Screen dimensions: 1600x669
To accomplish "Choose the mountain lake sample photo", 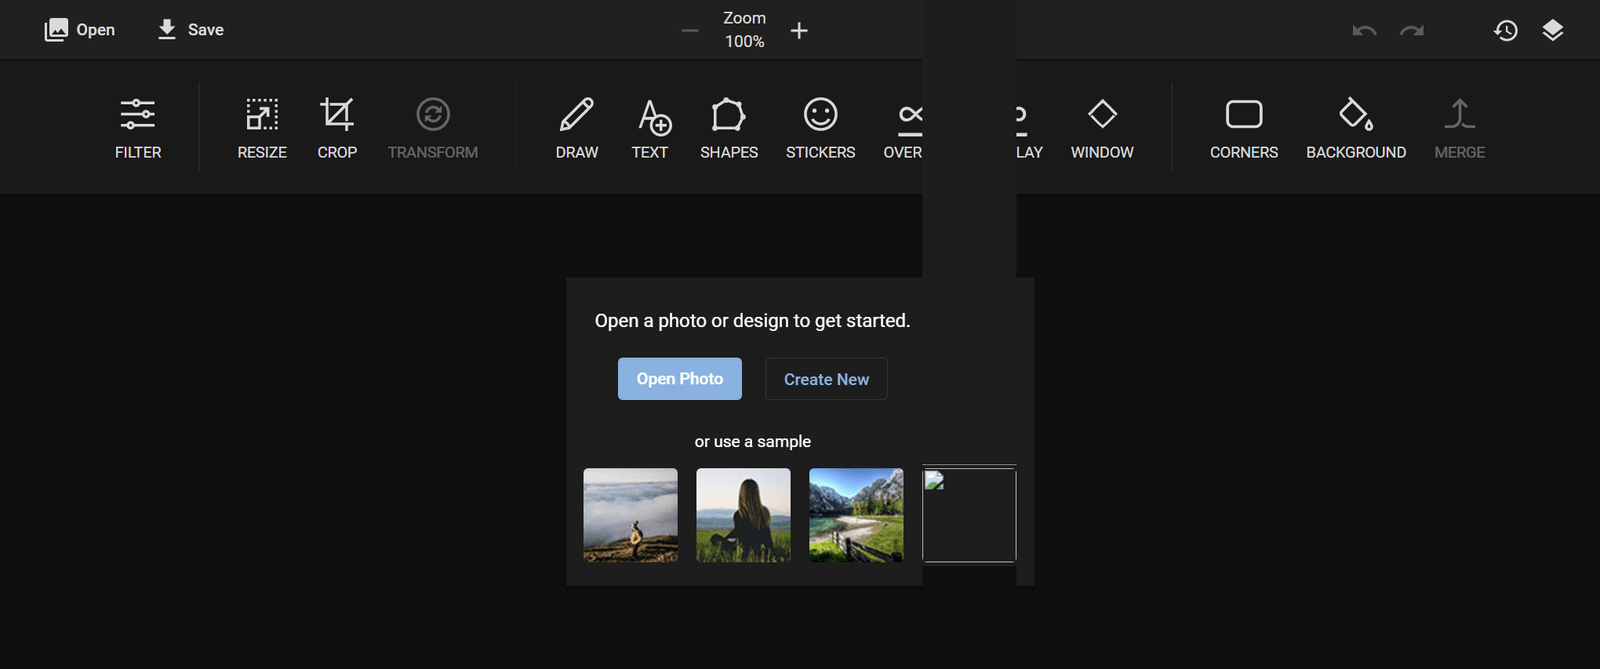I will tap(856, 515).
